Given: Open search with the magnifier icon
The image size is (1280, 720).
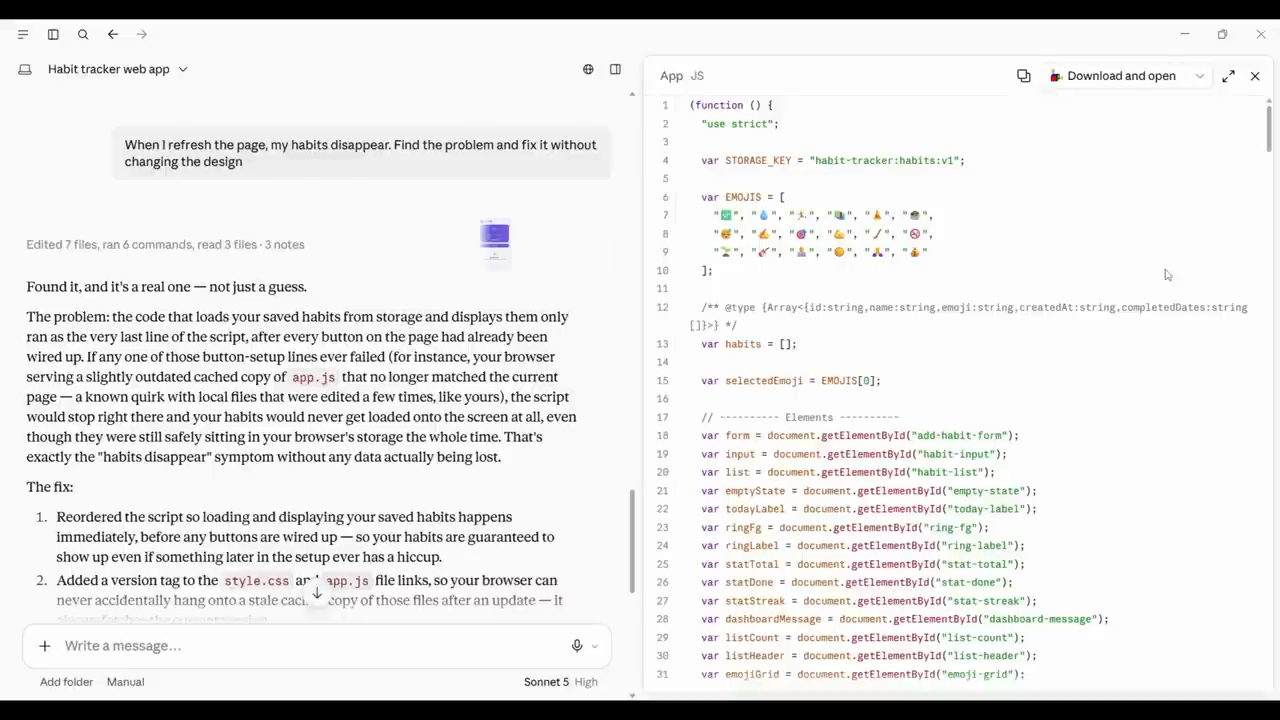Looking at the screenshot, I should (83, 34).
